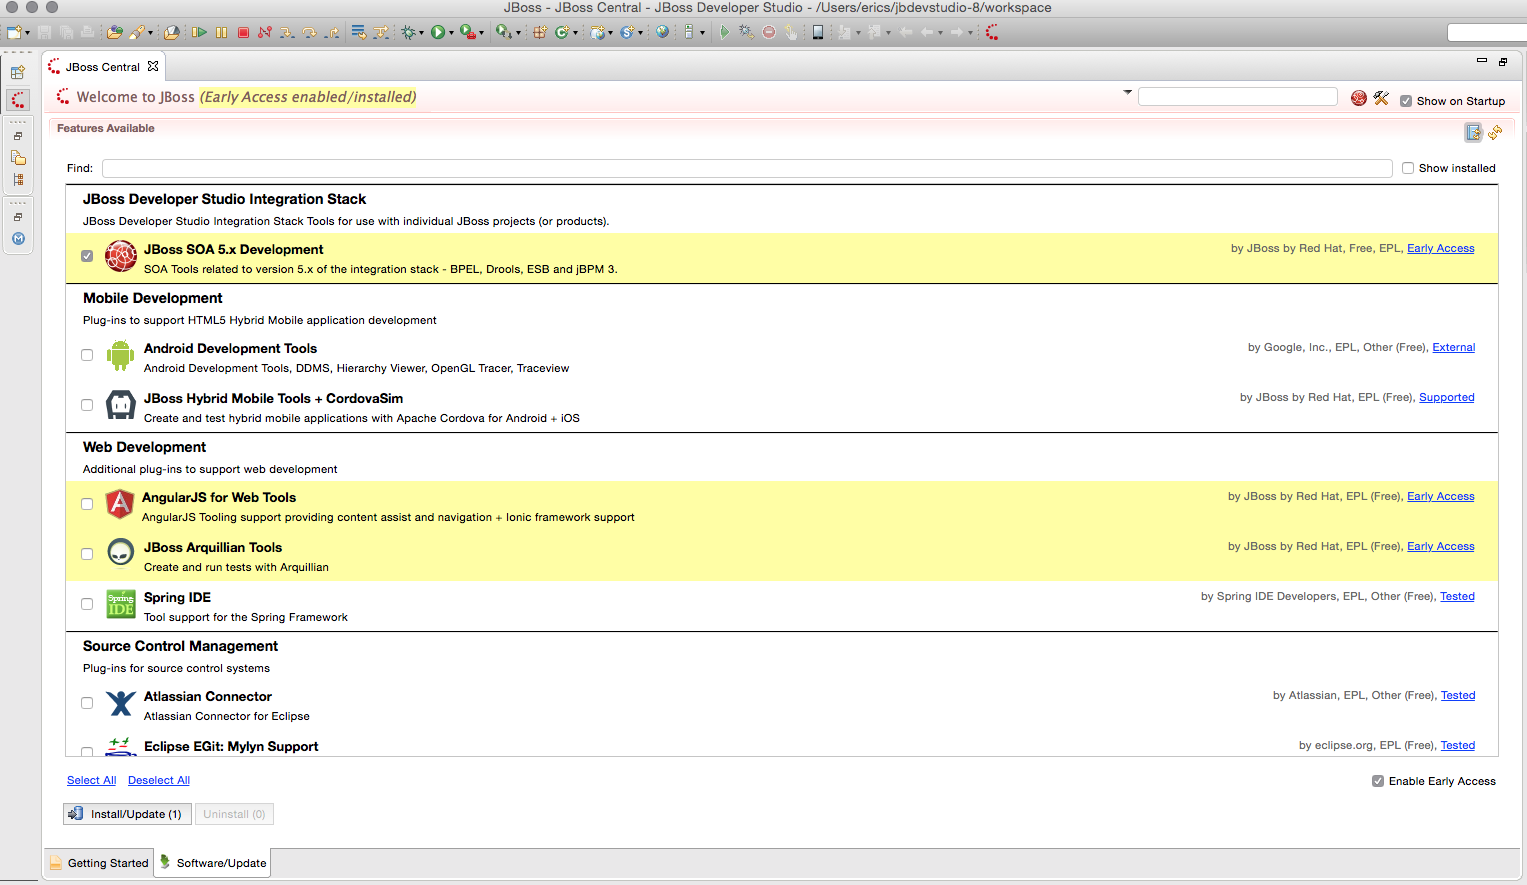
Task: Launch the BrowserSim phone icon
Action: point(818,32)
